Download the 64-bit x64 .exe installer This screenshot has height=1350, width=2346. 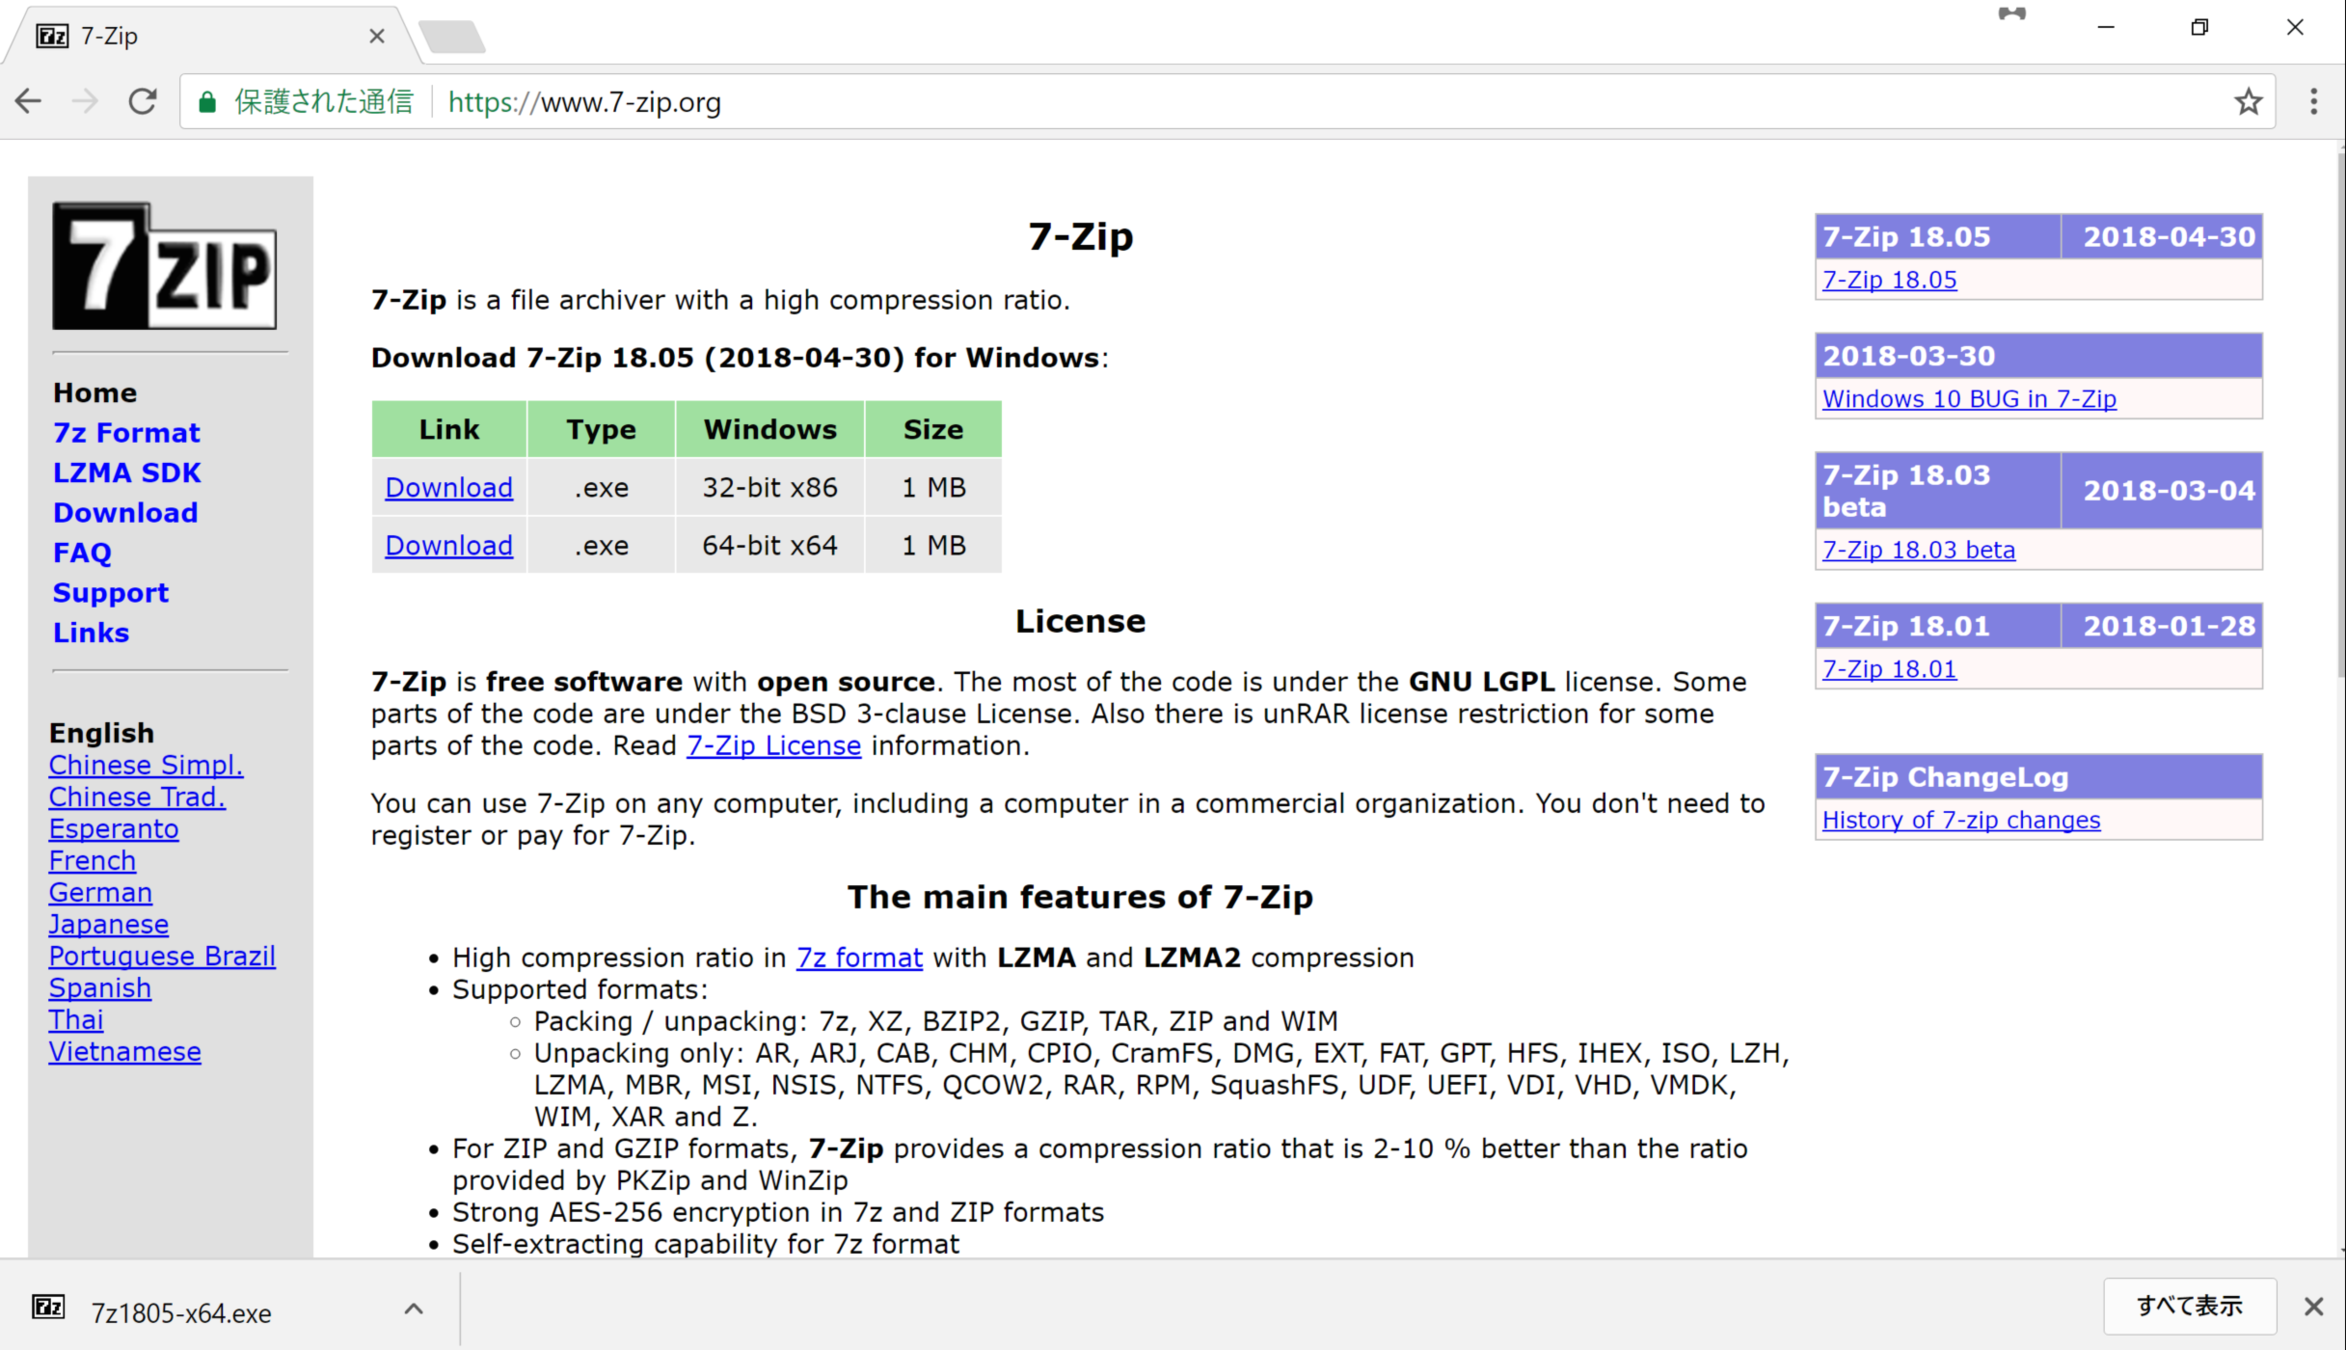point(449,545)
